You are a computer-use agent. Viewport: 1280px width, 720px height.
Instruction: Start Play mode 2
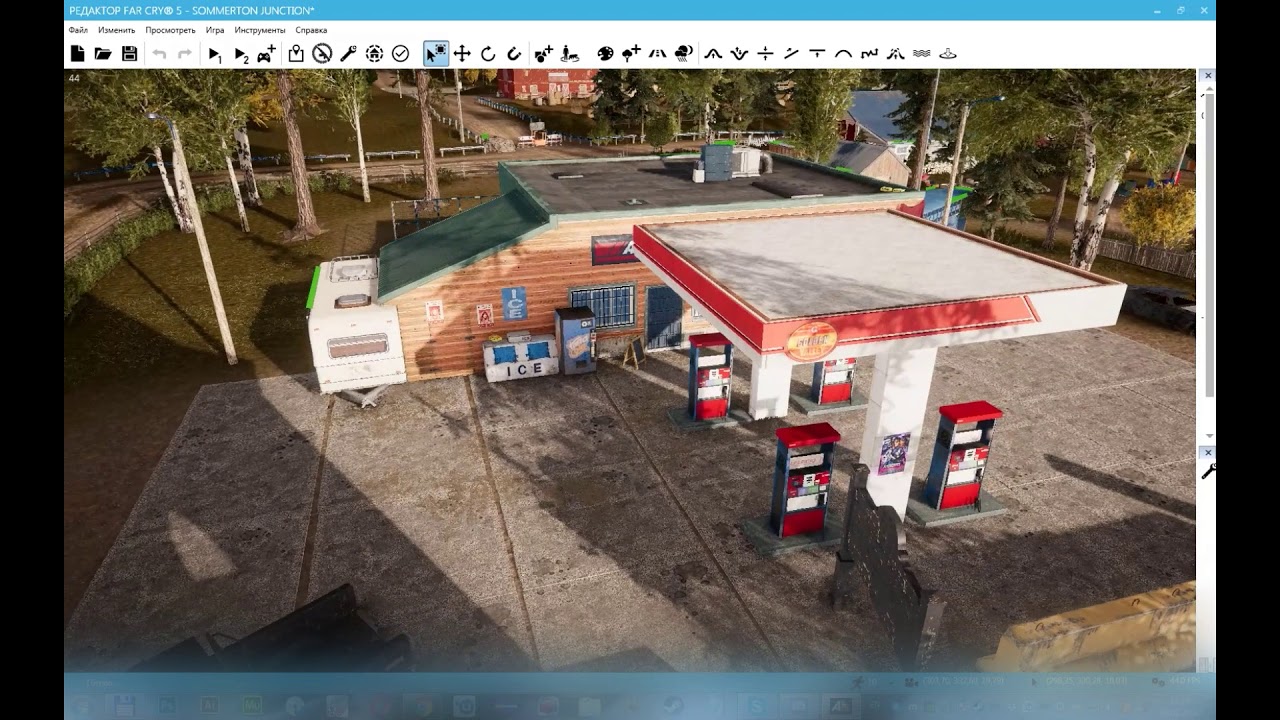241,54
